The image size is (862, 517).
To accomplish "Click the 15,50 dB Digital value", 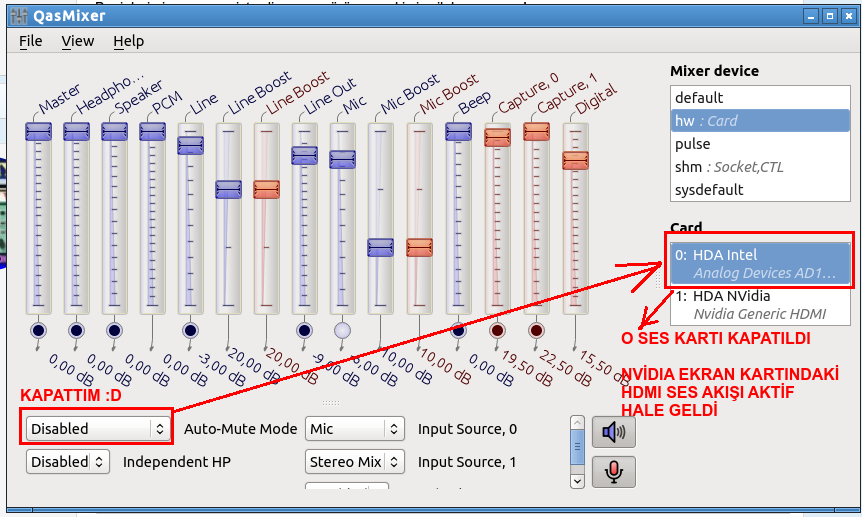I will point(604,369).
